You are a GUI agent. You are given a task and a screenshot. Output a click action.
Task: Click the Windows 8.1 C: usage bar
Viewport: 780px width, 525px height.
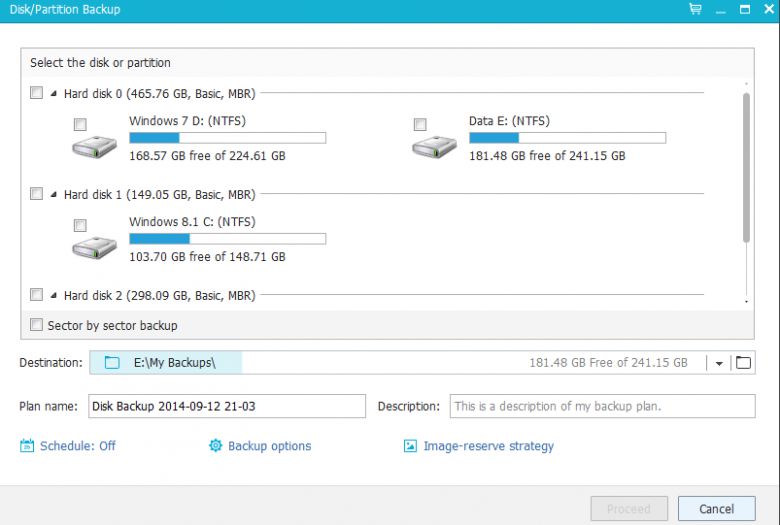tap(227, 239)
